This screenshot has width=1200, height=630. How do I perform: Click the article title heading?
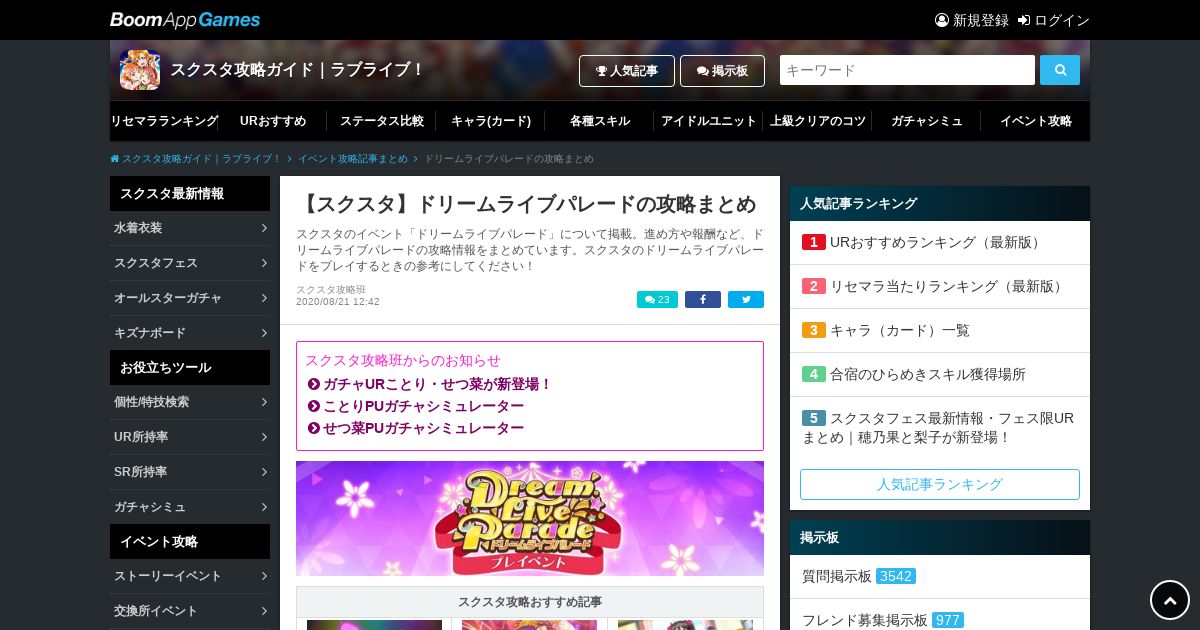pos(527,204)
